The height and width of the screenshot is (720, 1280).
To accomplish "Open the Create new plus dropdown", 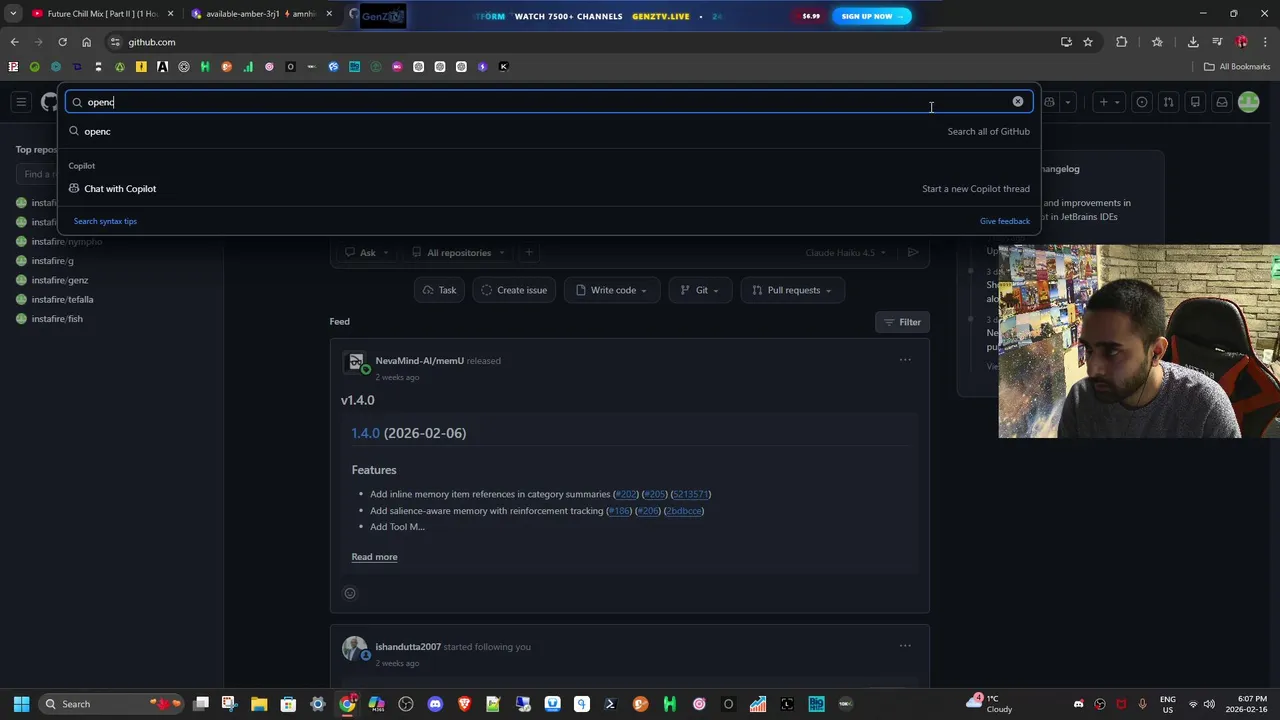I will tap(1108, 102).
